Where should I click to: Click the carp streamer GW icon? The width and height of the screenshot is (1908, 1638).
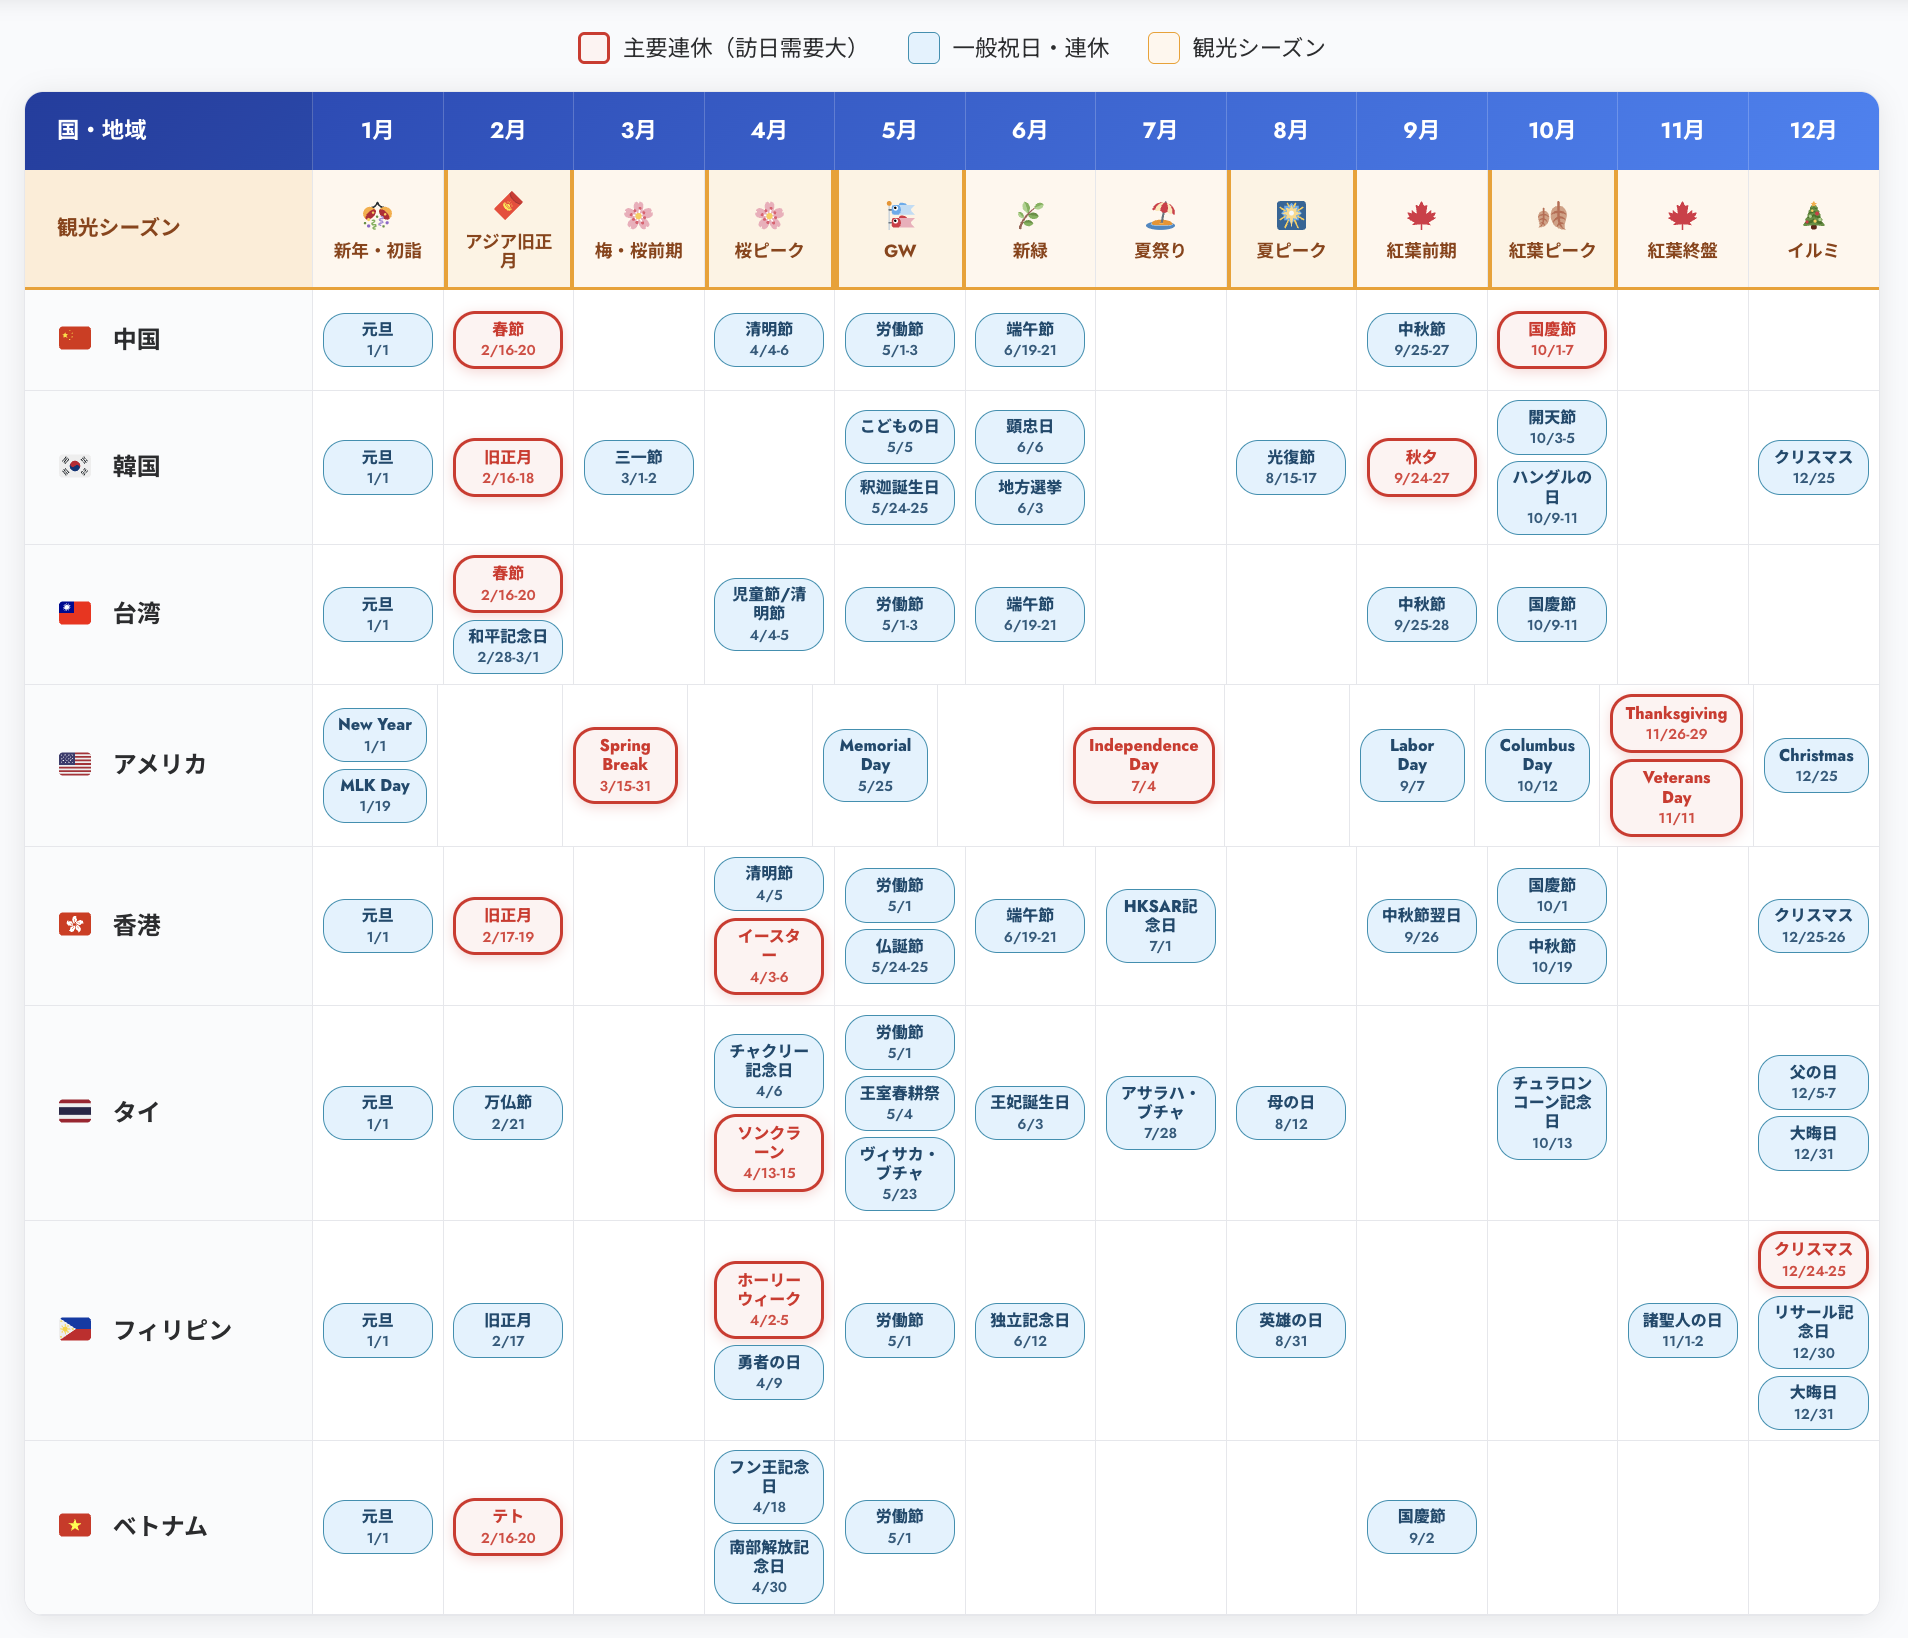pos(899,215)
